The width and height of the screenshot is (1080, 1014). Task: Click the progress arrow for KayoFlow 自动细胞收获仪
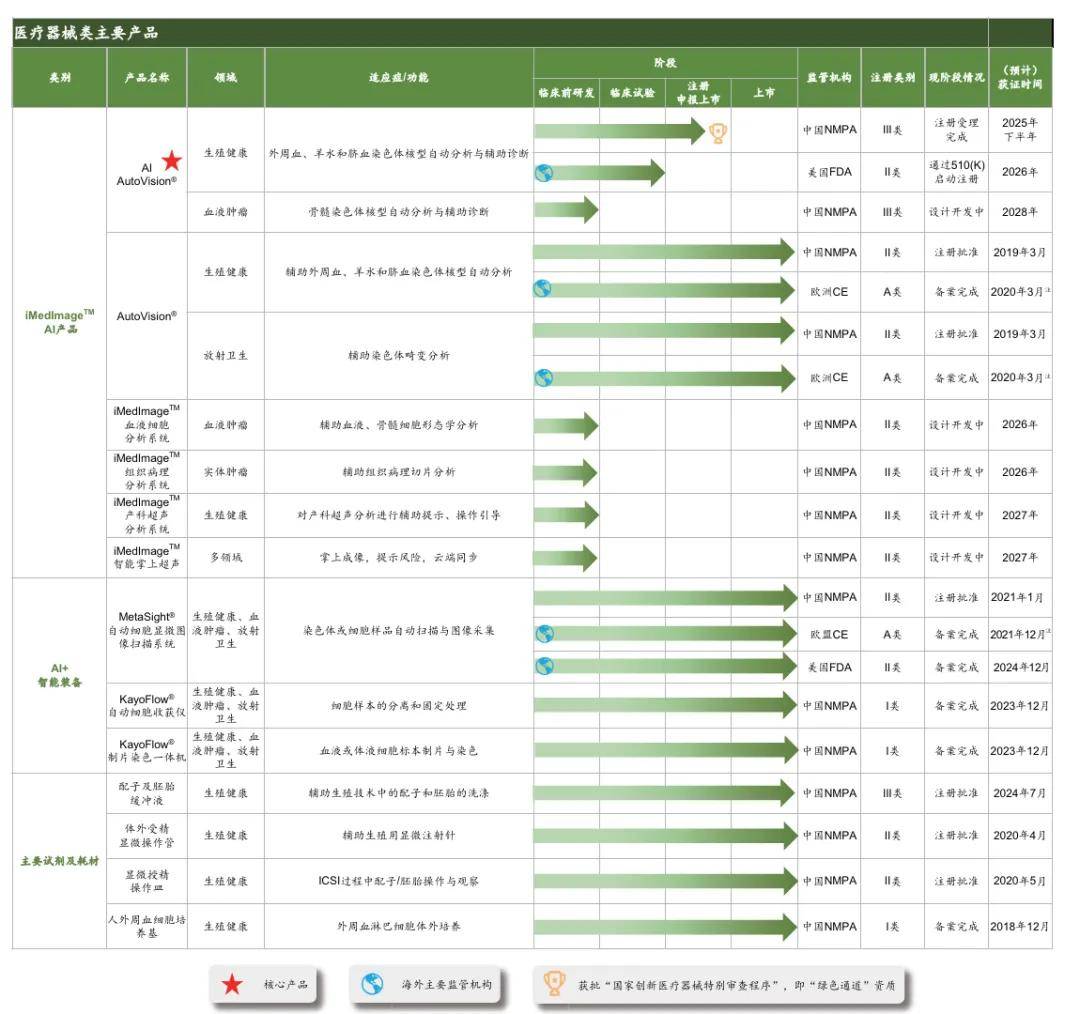[665, 705]
